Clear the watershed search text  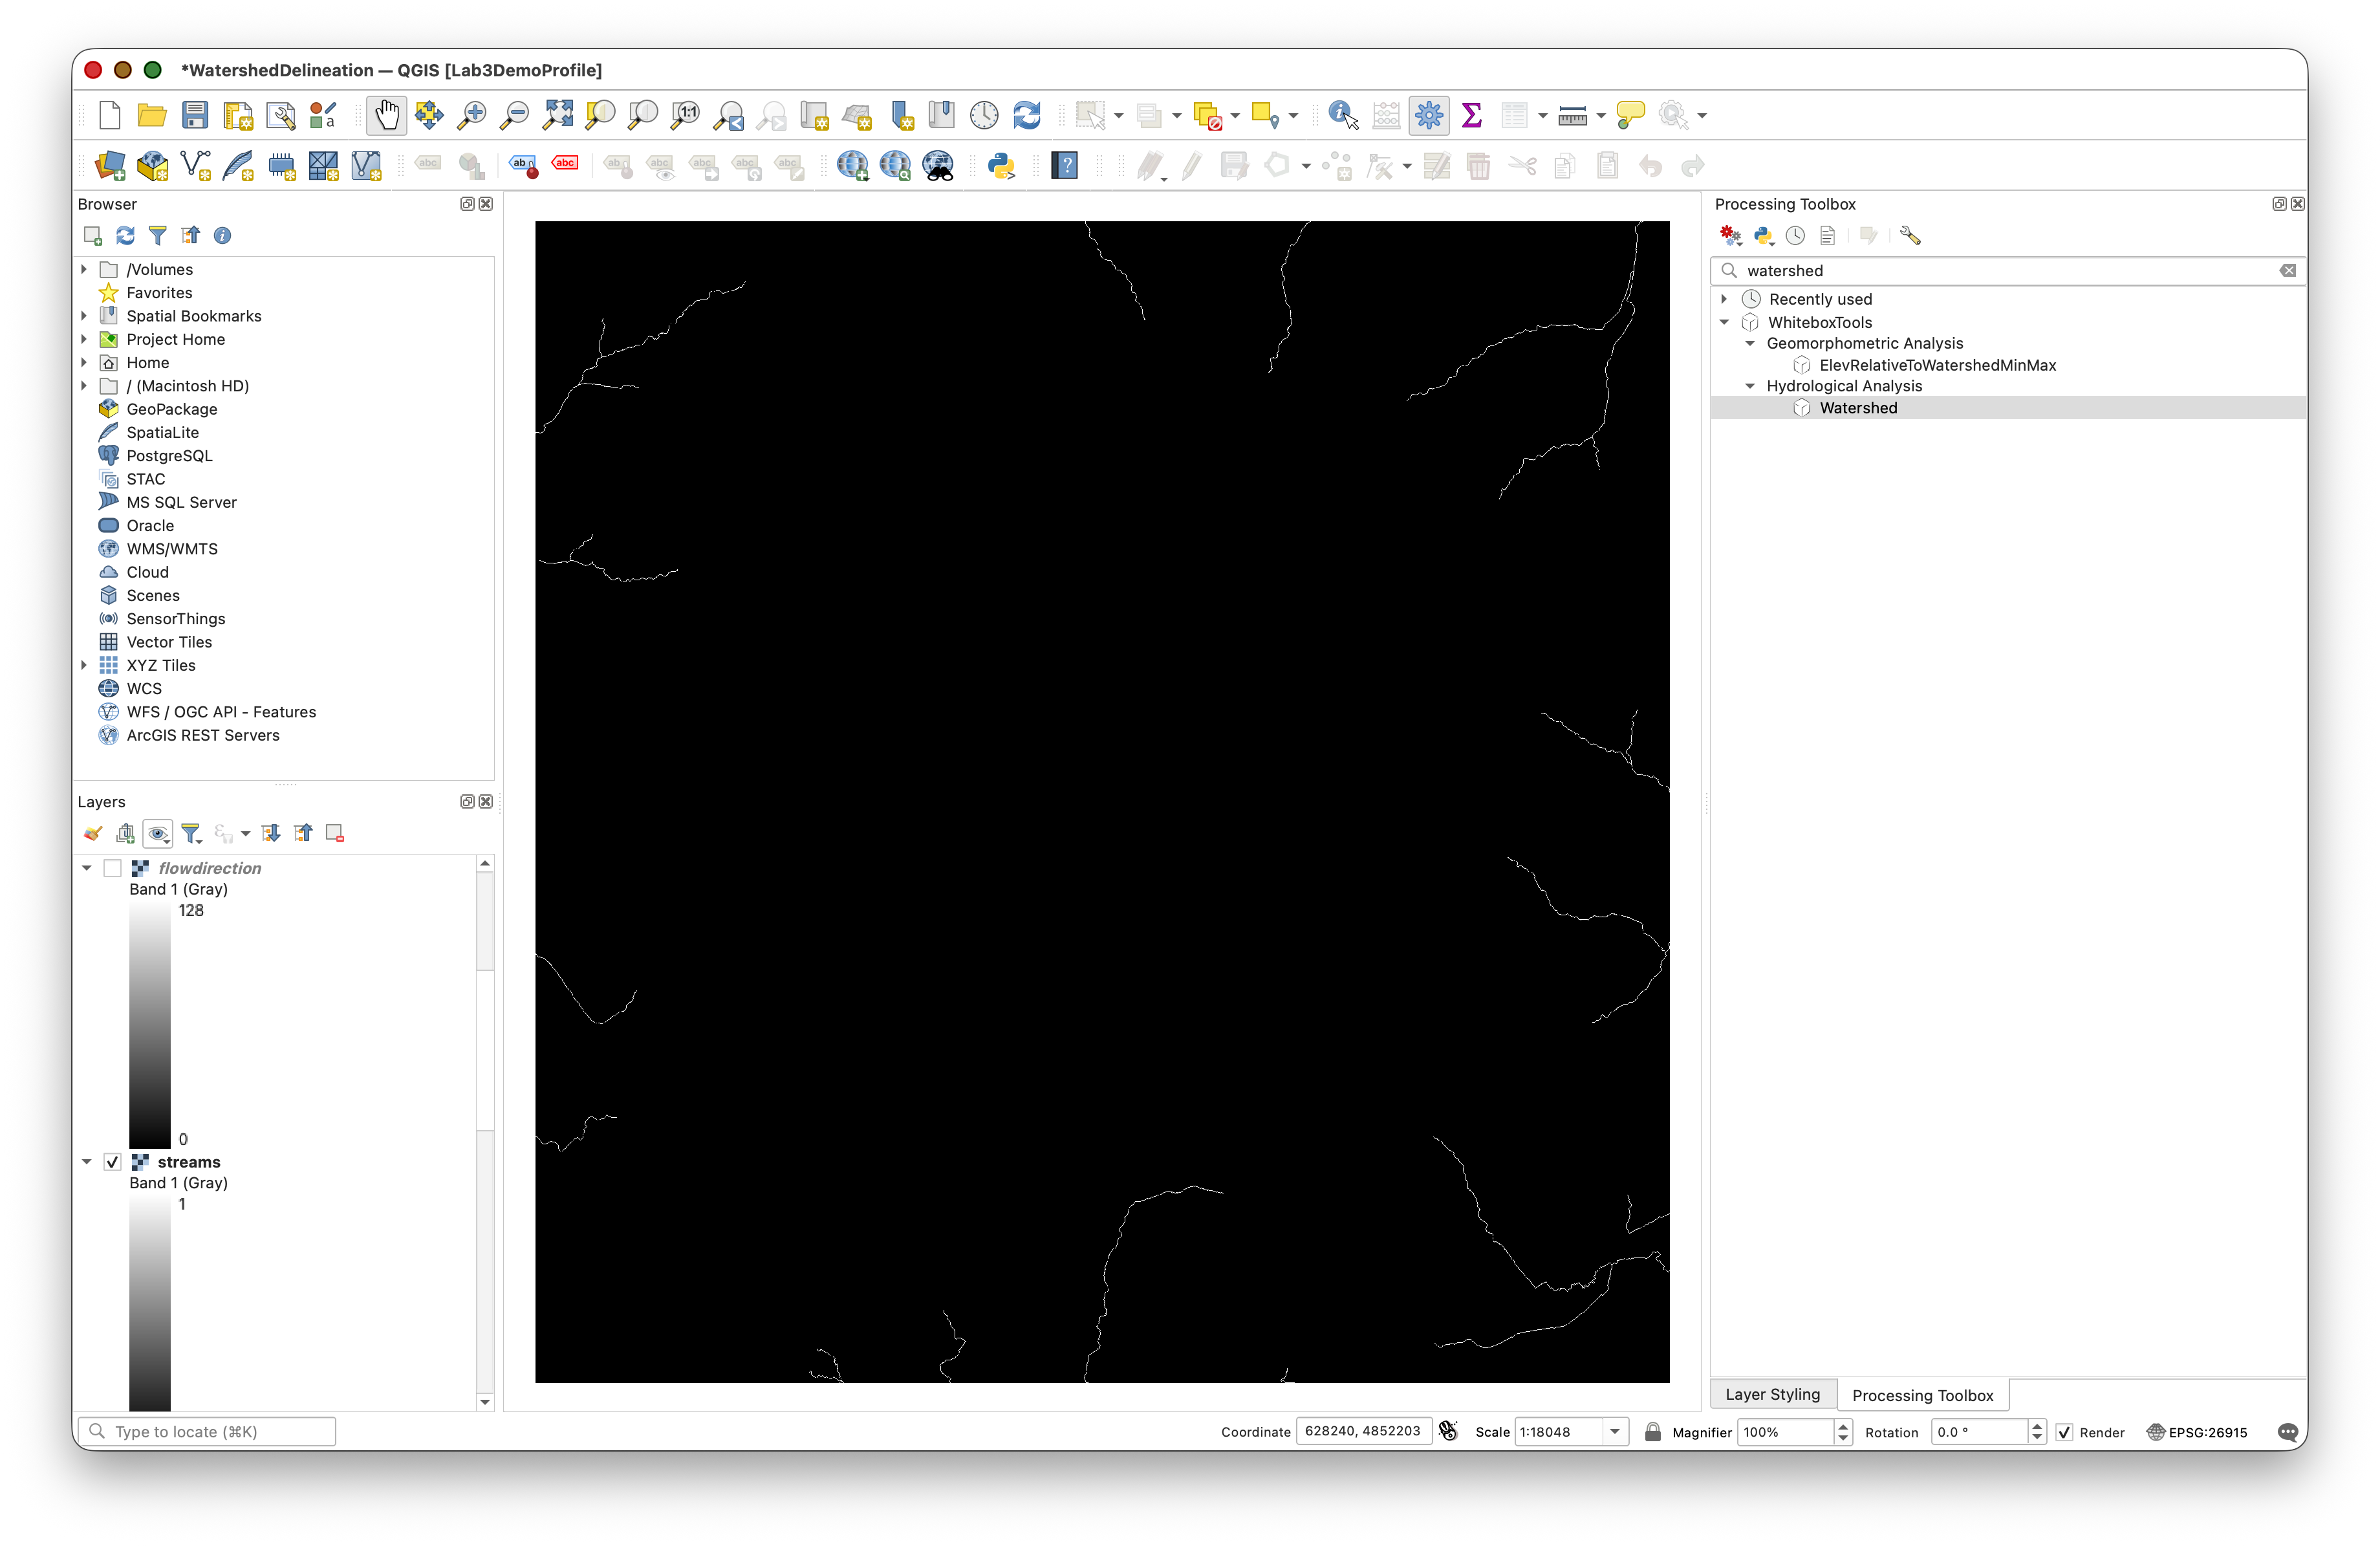[2287, 271]
